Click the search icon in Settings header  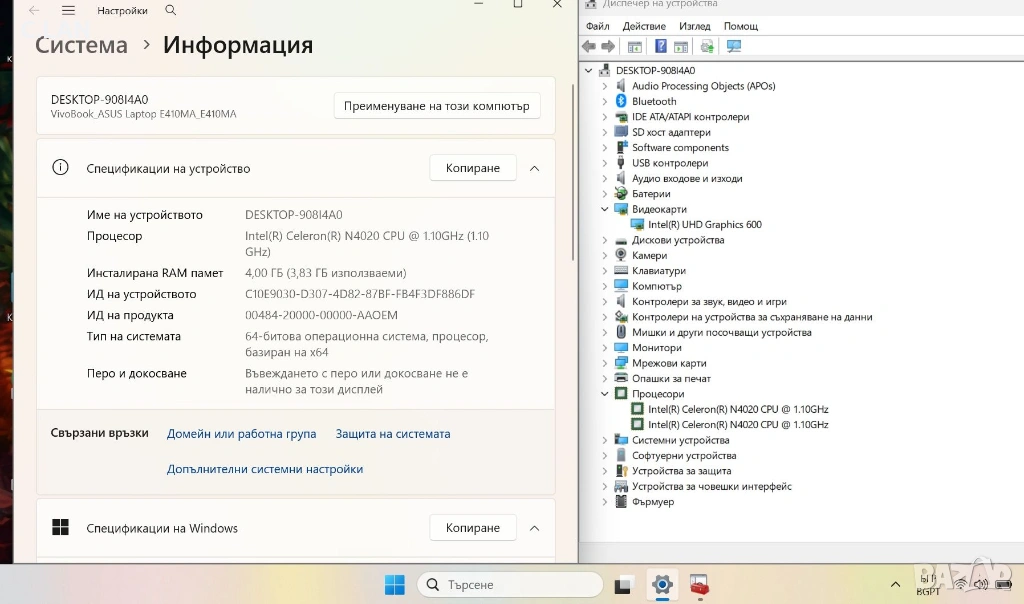(x=171, y=10)
